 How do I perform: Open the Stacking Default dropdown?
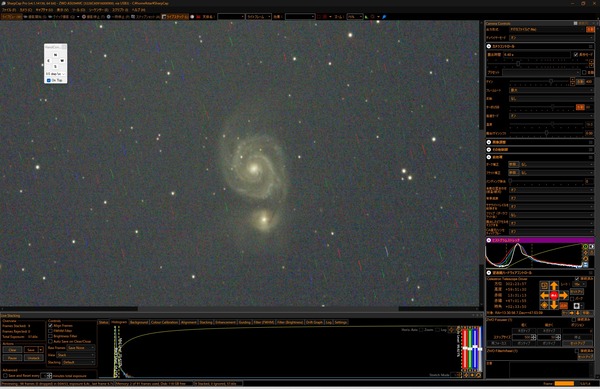click(x=78, y=362)
